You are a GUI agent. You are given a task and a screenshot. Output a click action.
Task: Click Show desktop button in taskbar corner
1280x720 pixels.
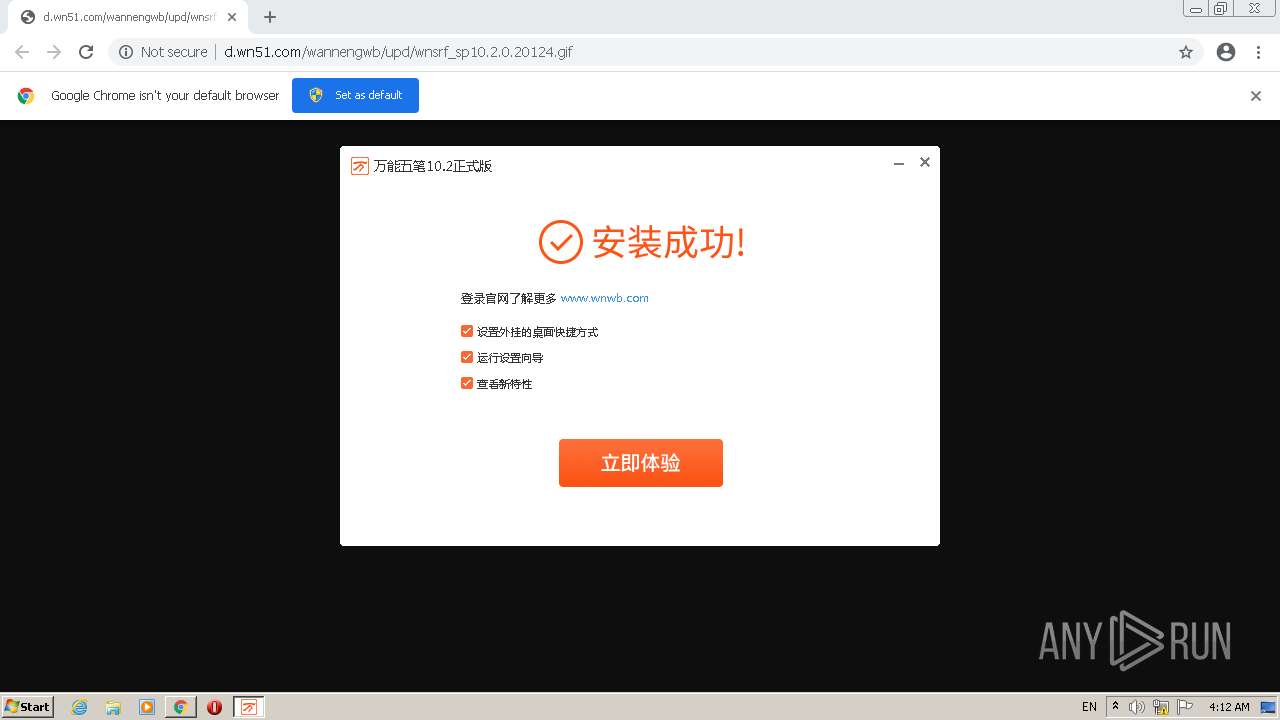pos(1268,707)
